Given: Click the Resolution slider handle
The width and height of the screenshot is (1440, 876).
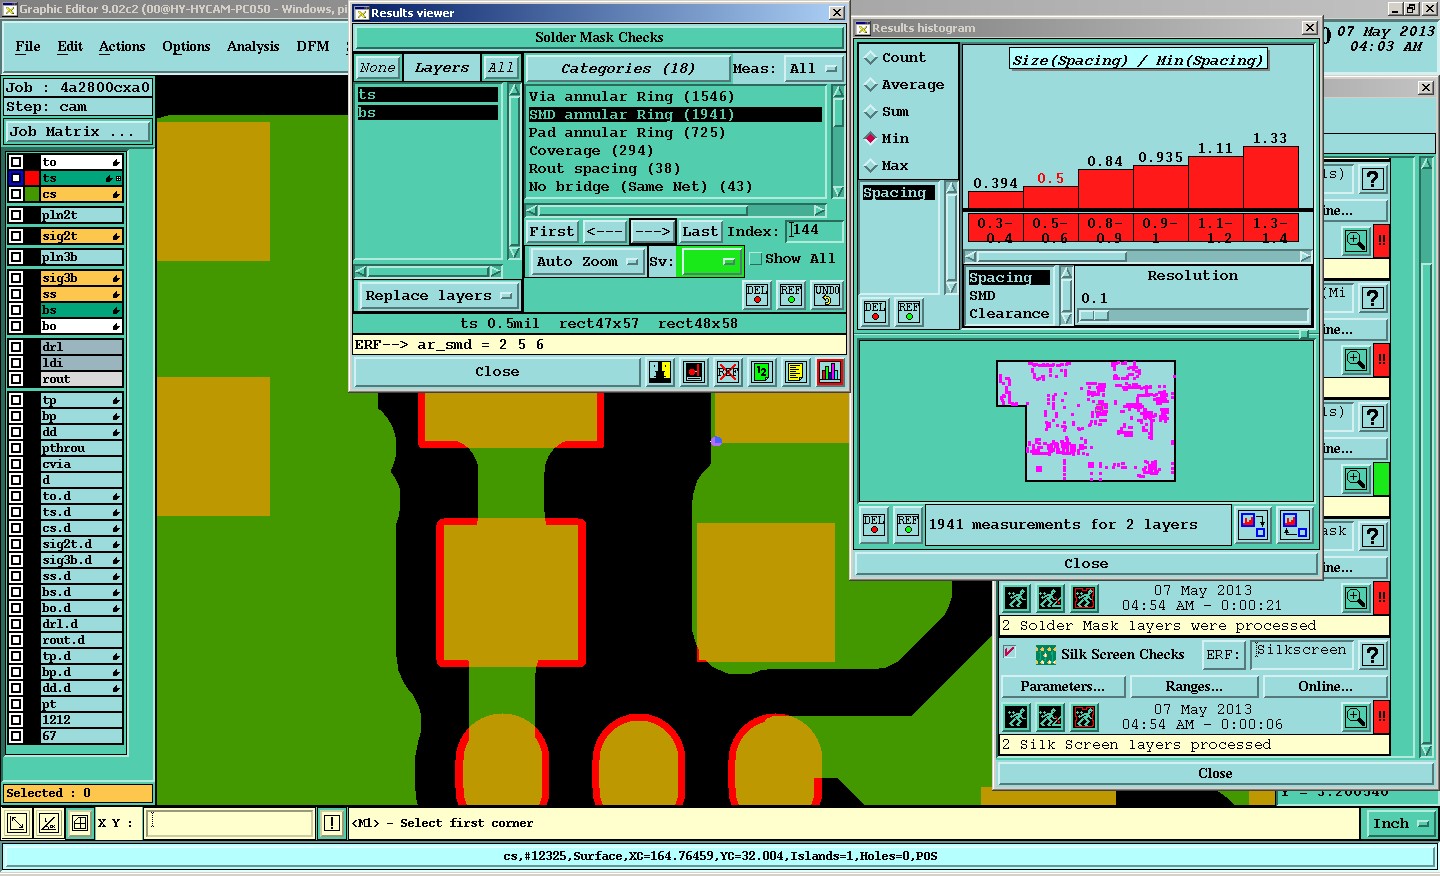Looking at the screenshot, I should [x=1094, y=316].
